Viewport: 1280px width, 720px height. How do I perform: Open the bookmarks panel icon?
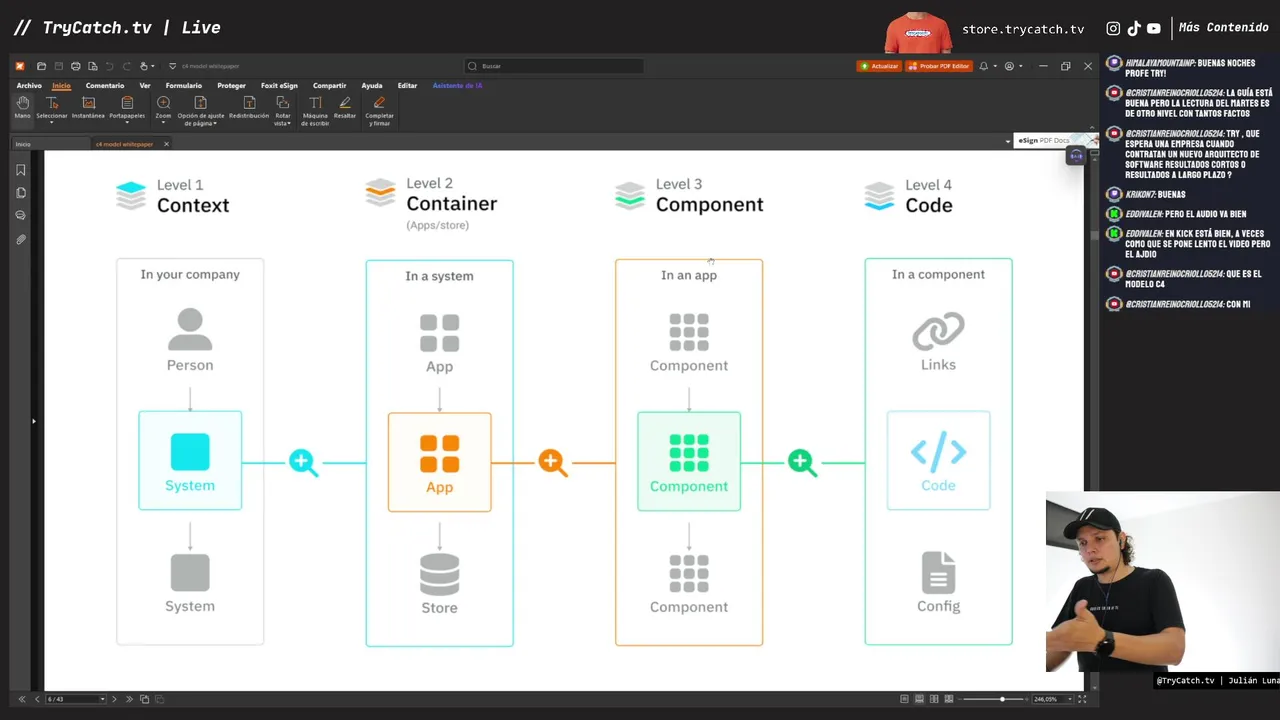pyautogui.click(x=21, y=170)
